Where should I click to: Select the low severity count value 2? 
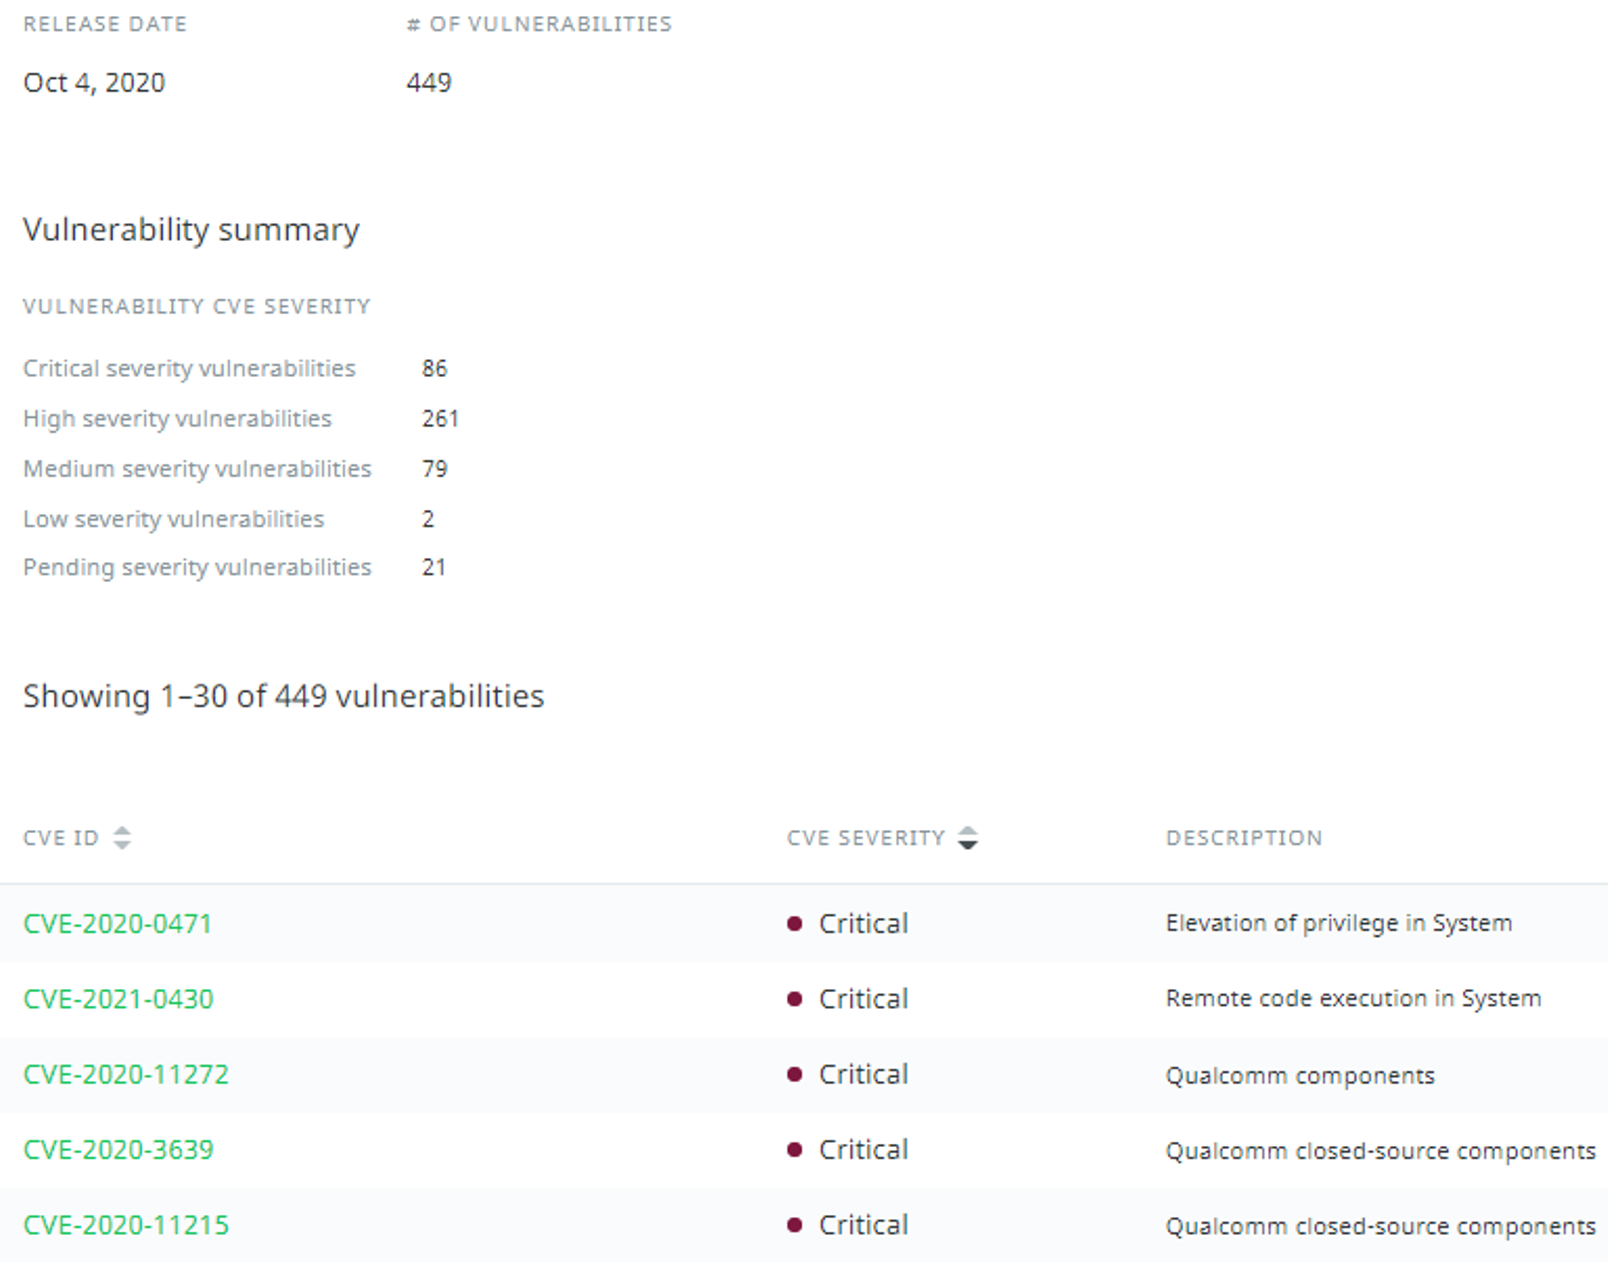(x=428, y=519)
